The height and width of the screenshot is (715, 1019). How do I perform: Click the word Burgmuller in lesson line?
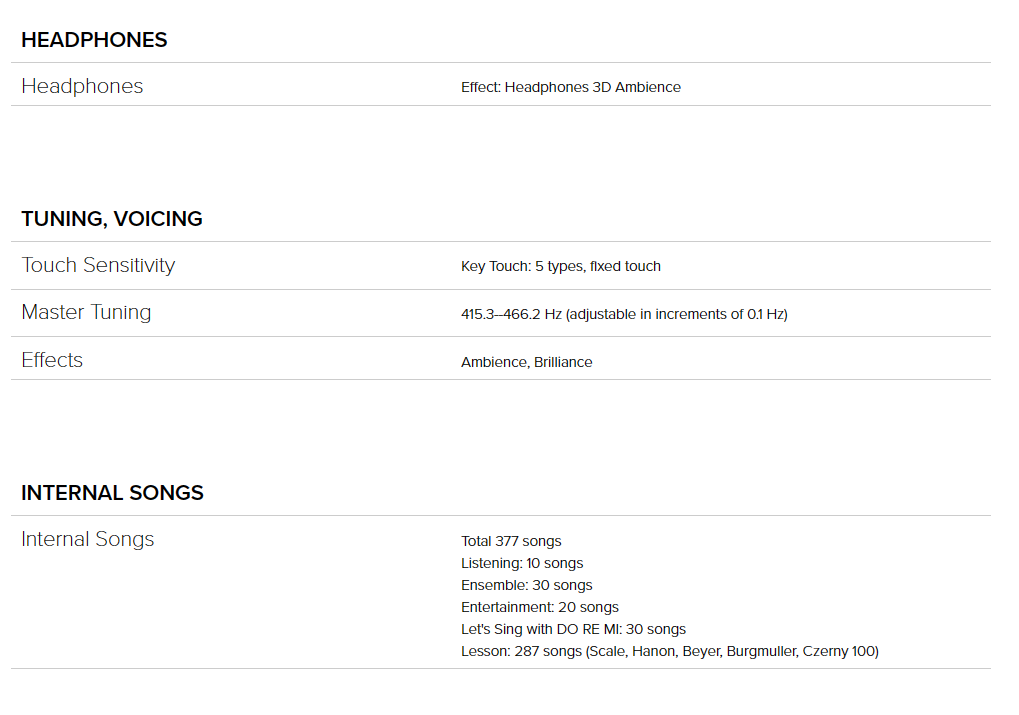click(x=762, y=651)
